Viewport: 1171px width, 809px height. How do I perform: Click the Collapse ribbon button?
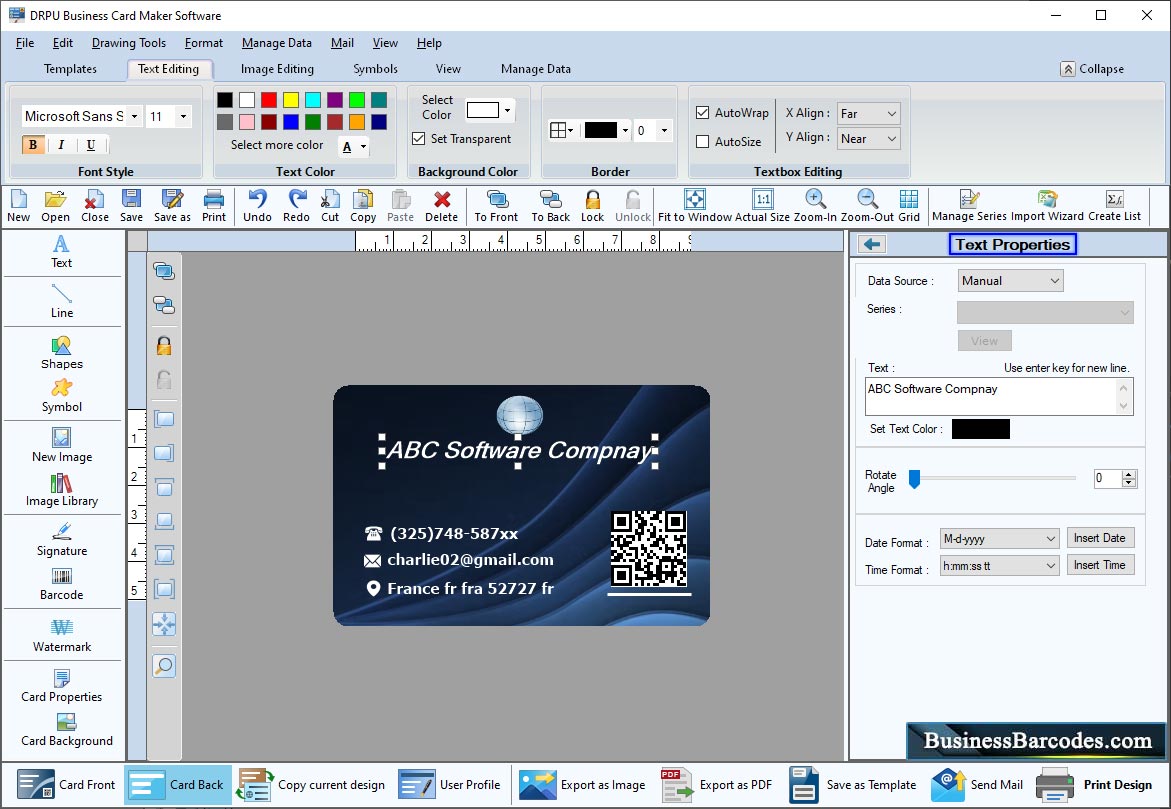[1092, 69]
